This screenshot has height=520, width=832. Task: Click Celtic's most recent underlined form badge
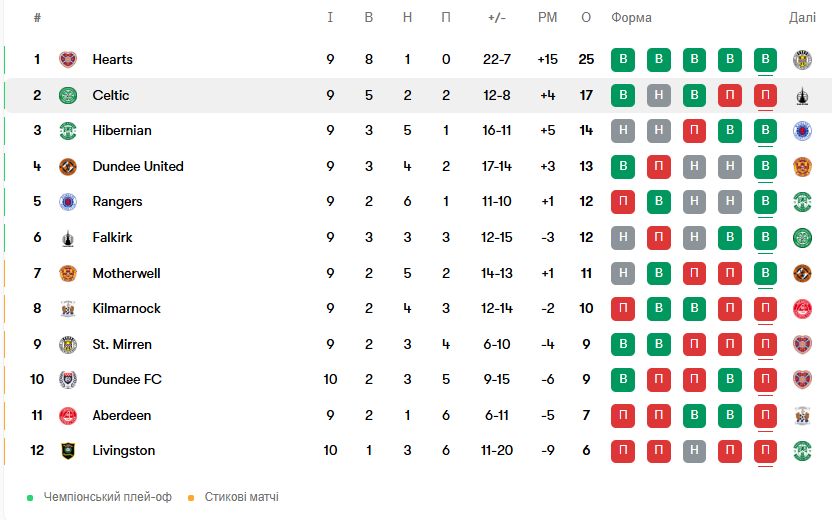765,96
